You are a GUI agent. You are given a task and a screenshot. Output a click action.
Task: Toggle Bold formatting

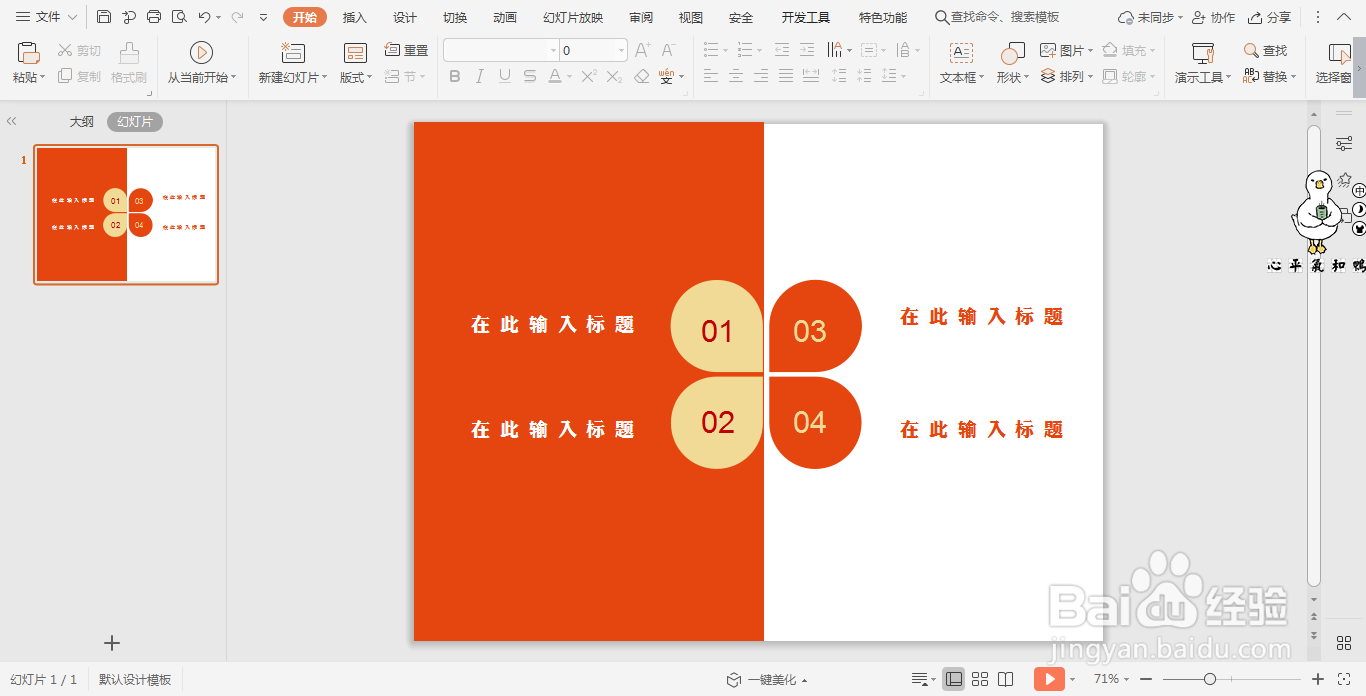pyautogui.click(x=455, y=76)
